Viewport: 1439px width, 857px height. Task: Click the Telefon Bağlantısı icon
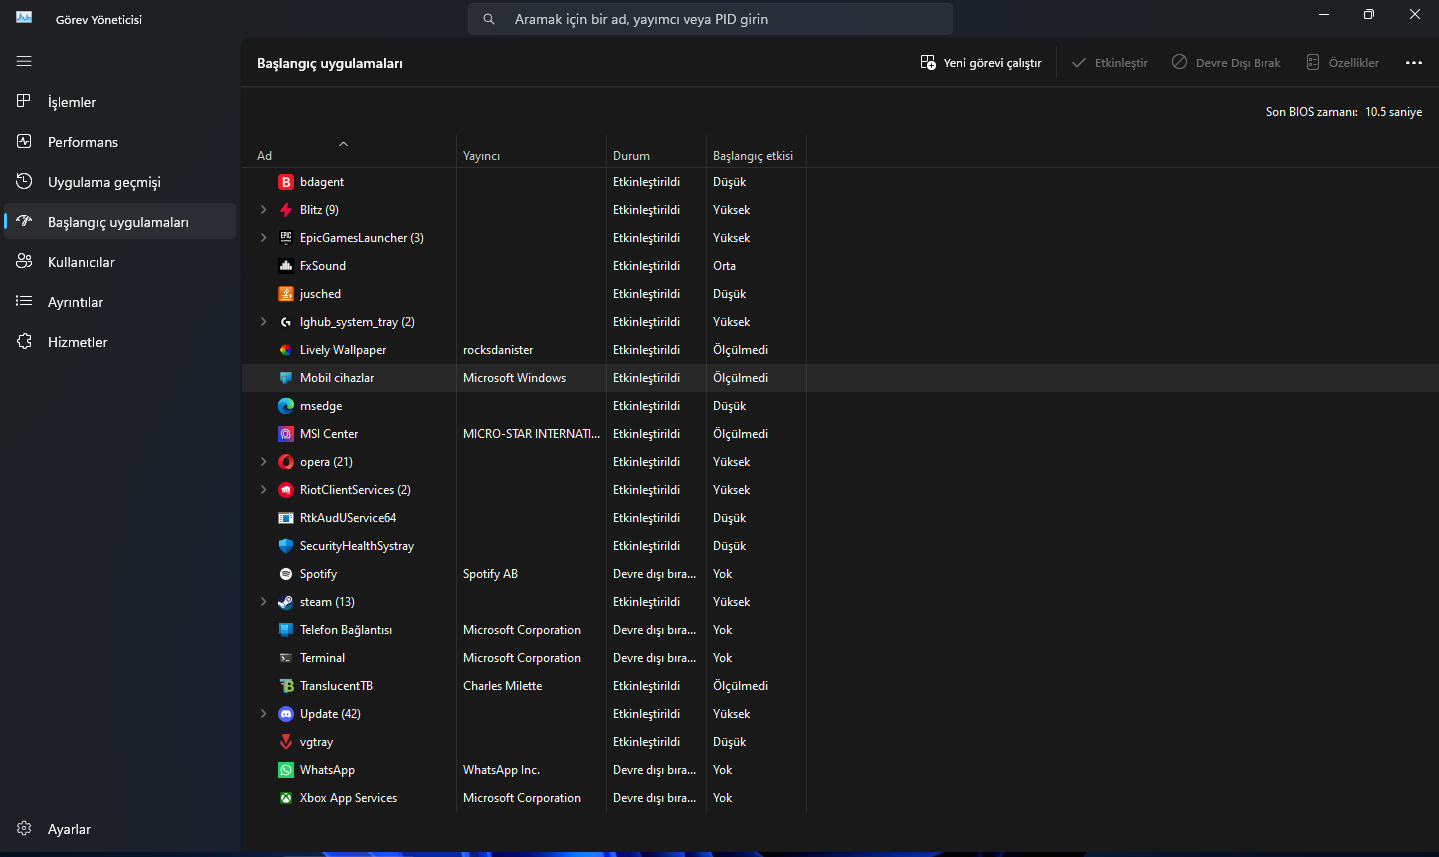pyautogui.click(x=286, y=630)
